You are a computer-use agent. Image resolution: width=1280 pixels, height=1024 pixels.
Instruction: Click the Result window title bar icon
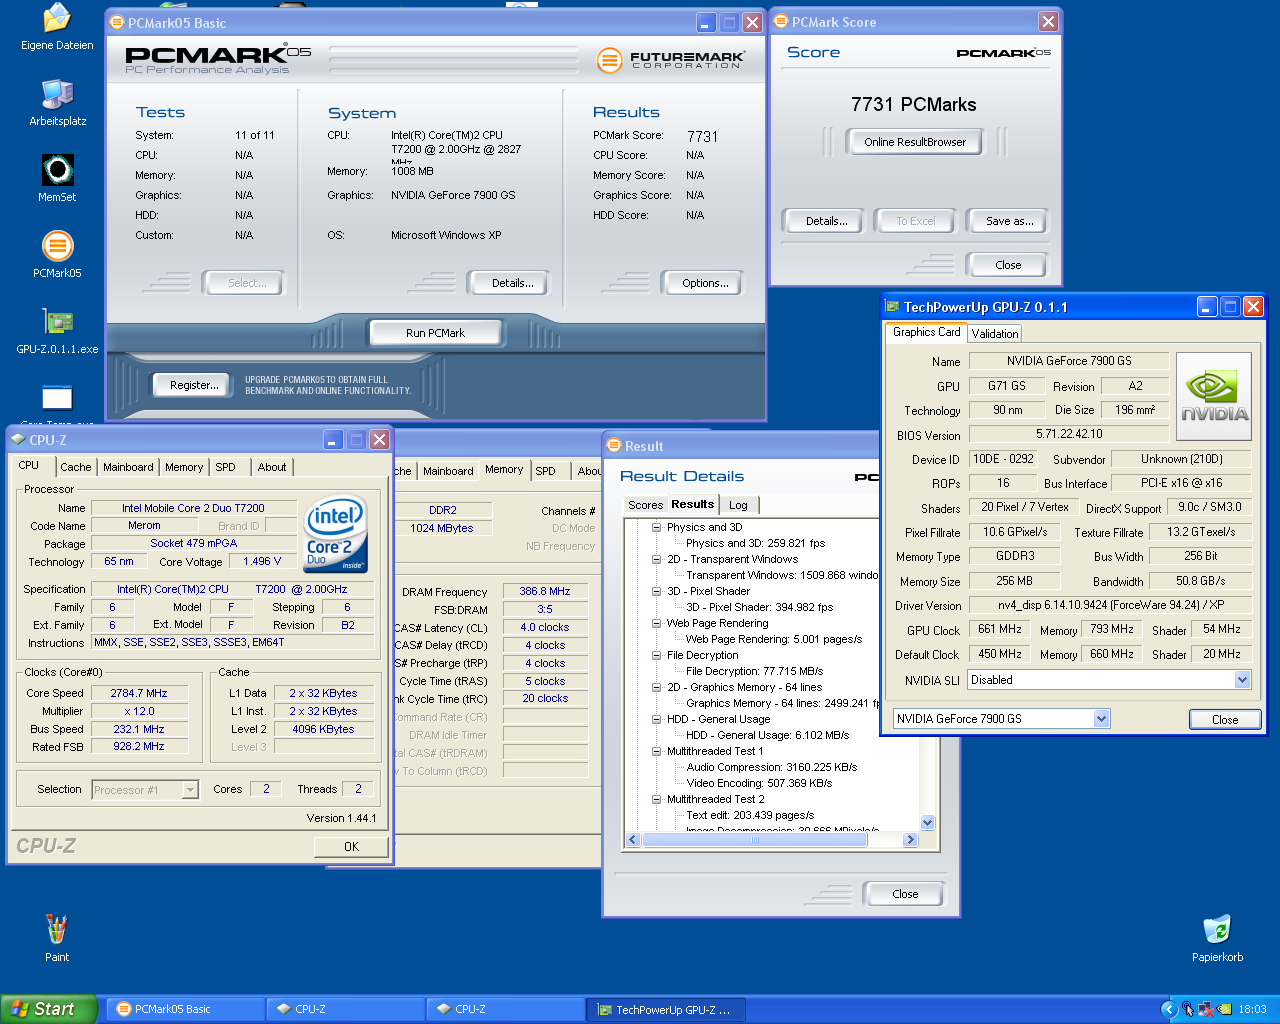point(614,446)
